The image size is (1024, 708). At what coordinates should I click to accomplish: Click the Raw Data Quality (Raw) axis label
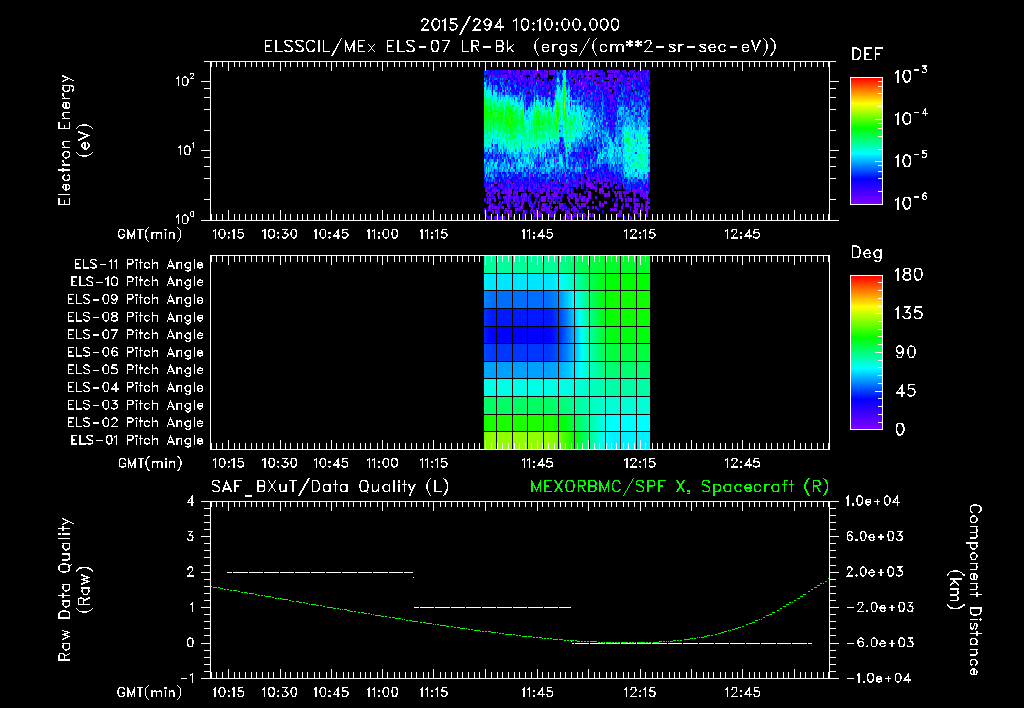pyautogui.click(x=74, y=590)
